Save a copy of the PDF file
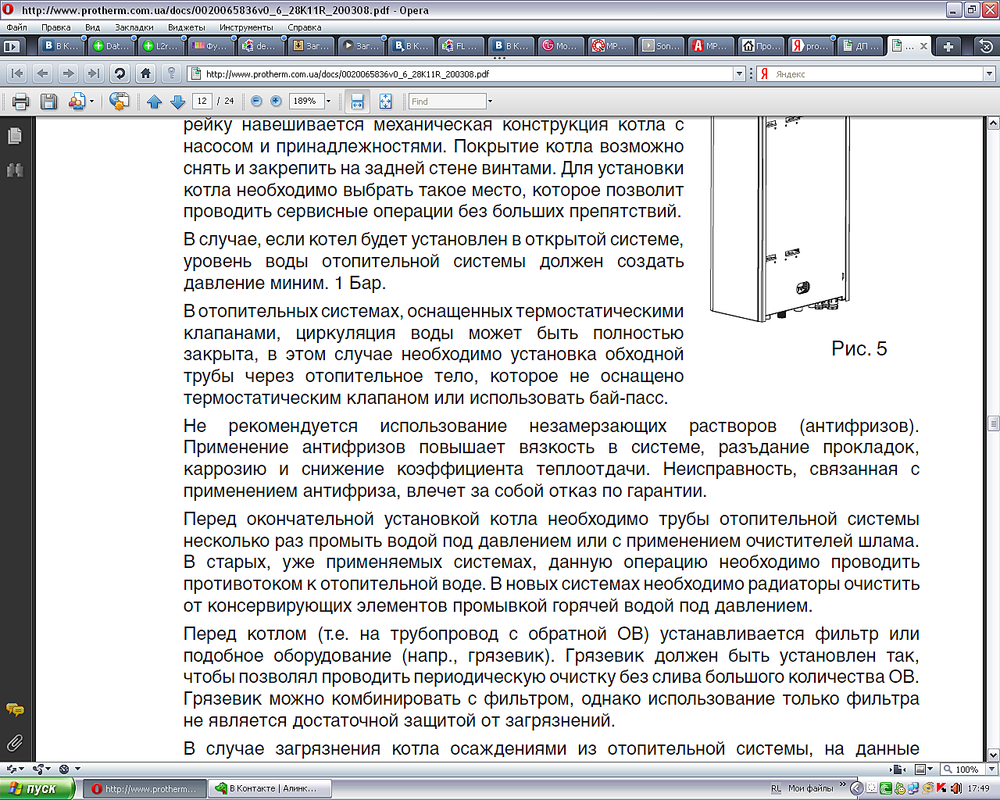The height and width of the screenshot is (800, 1000). pyautogui.click(x=49, y=100)
